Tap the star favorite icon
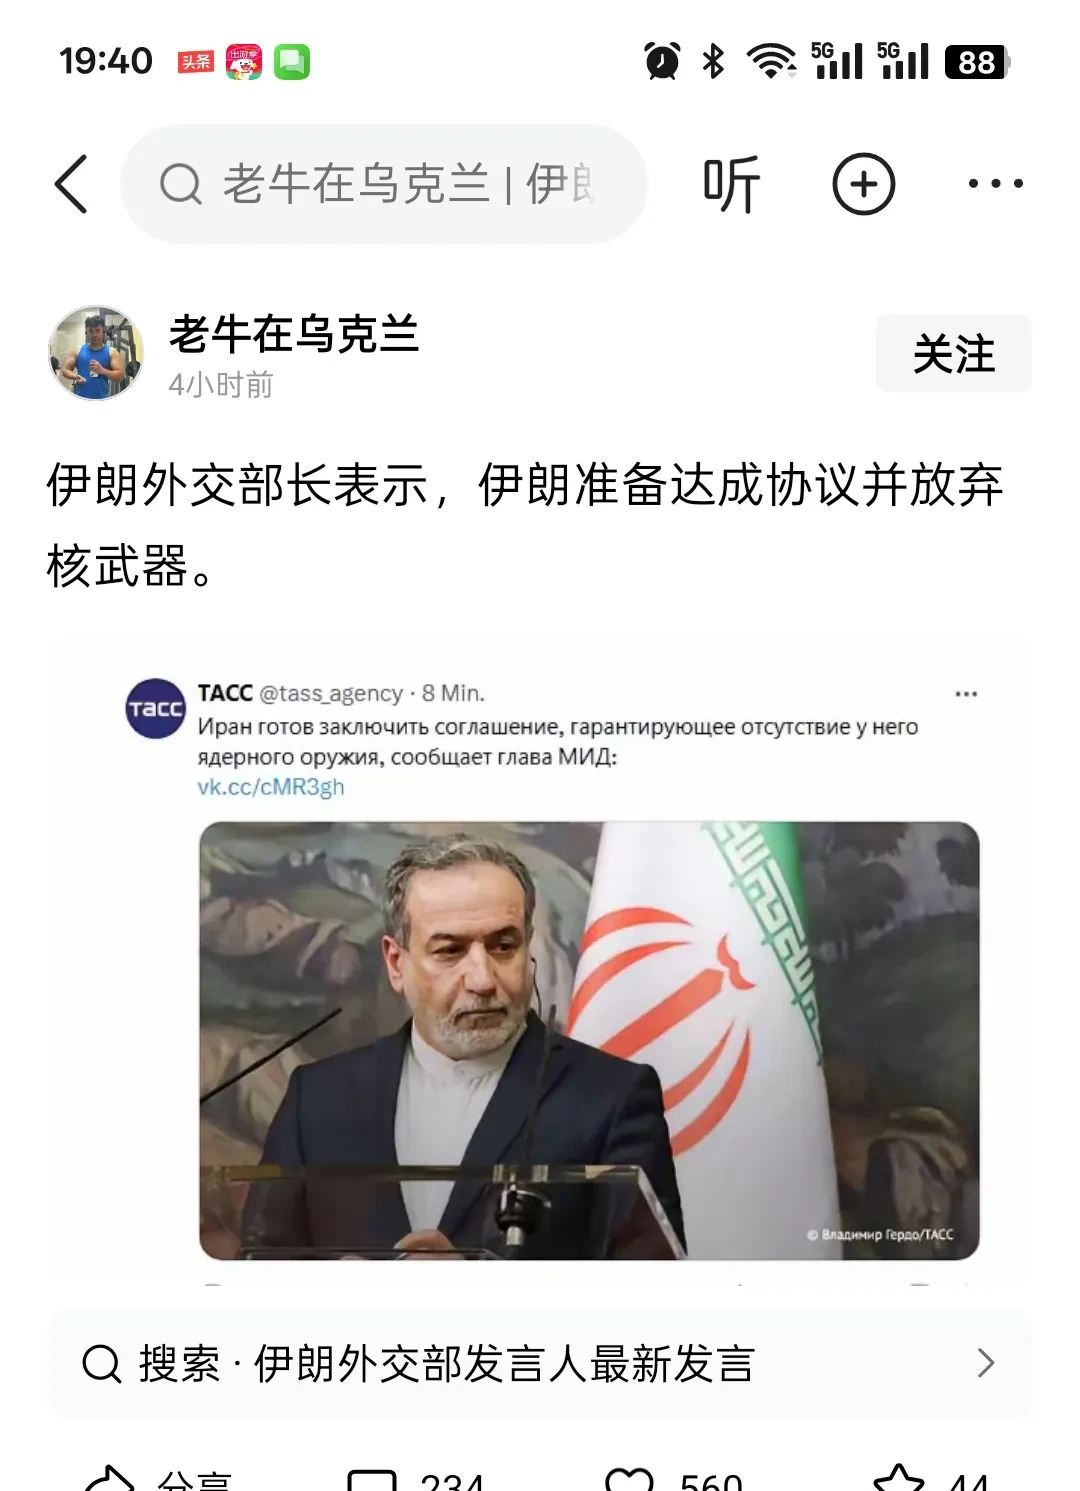Screen dimensions: 1080x1491 click(x=899, y=1480)
